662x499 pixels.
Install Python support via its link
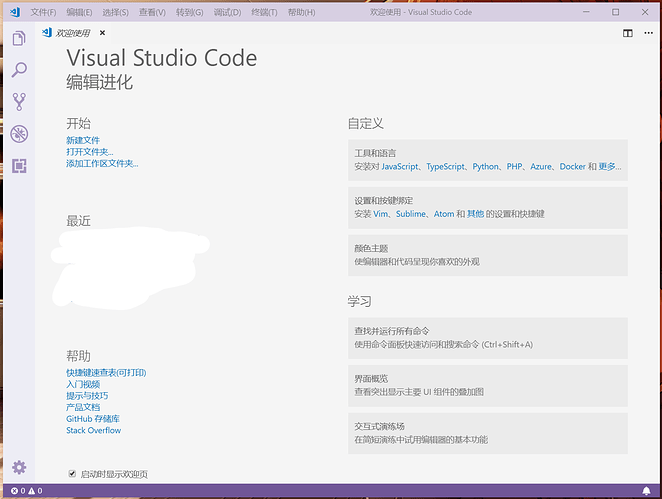pyautogui.click(x=485, y=167)
